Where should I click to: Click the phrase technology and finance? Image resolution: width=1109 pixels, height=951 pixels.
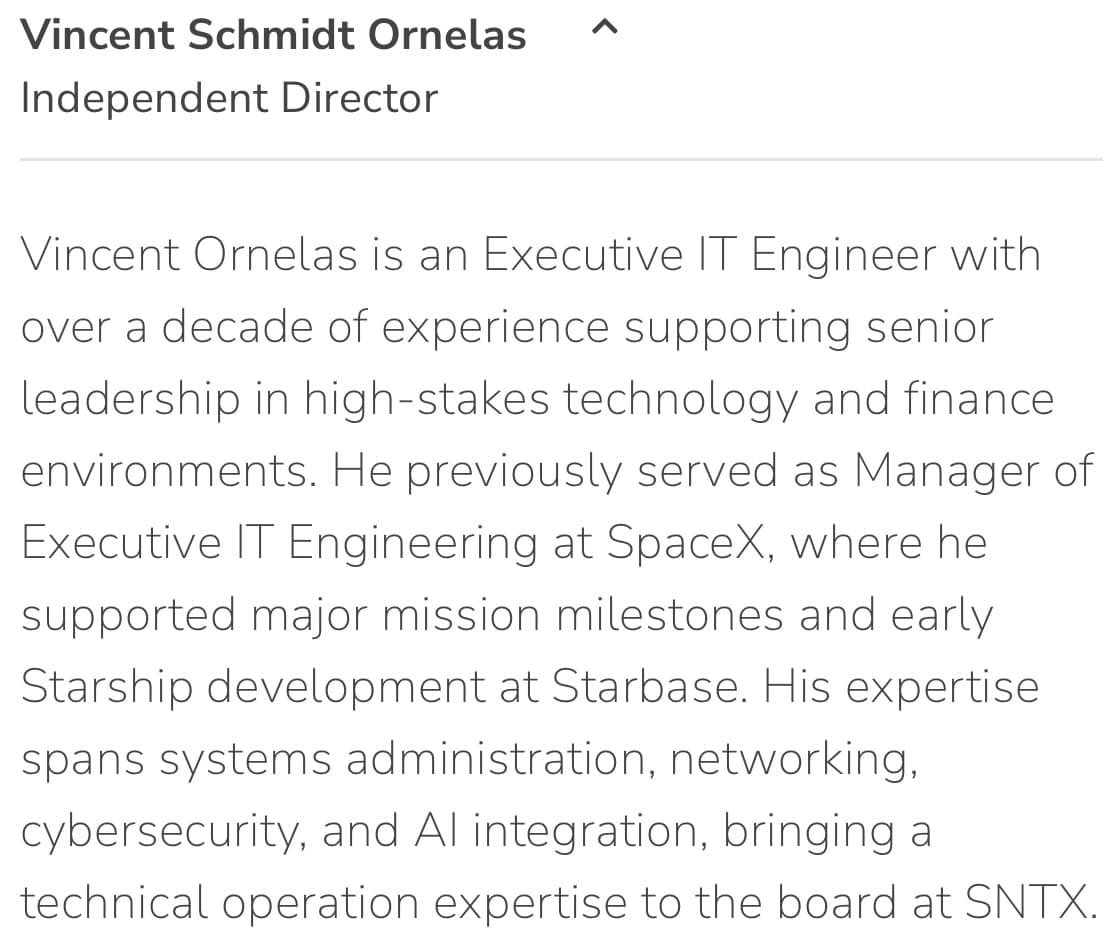(808, 399)
